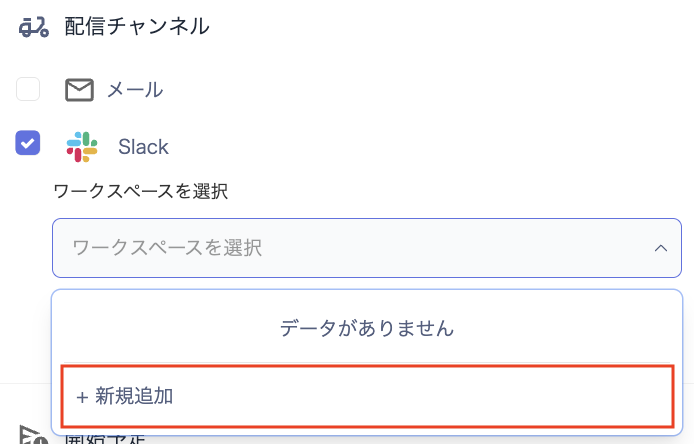694x444 pixels.
Task: Click the Slack logo icon
Action: tap(82, 147)
